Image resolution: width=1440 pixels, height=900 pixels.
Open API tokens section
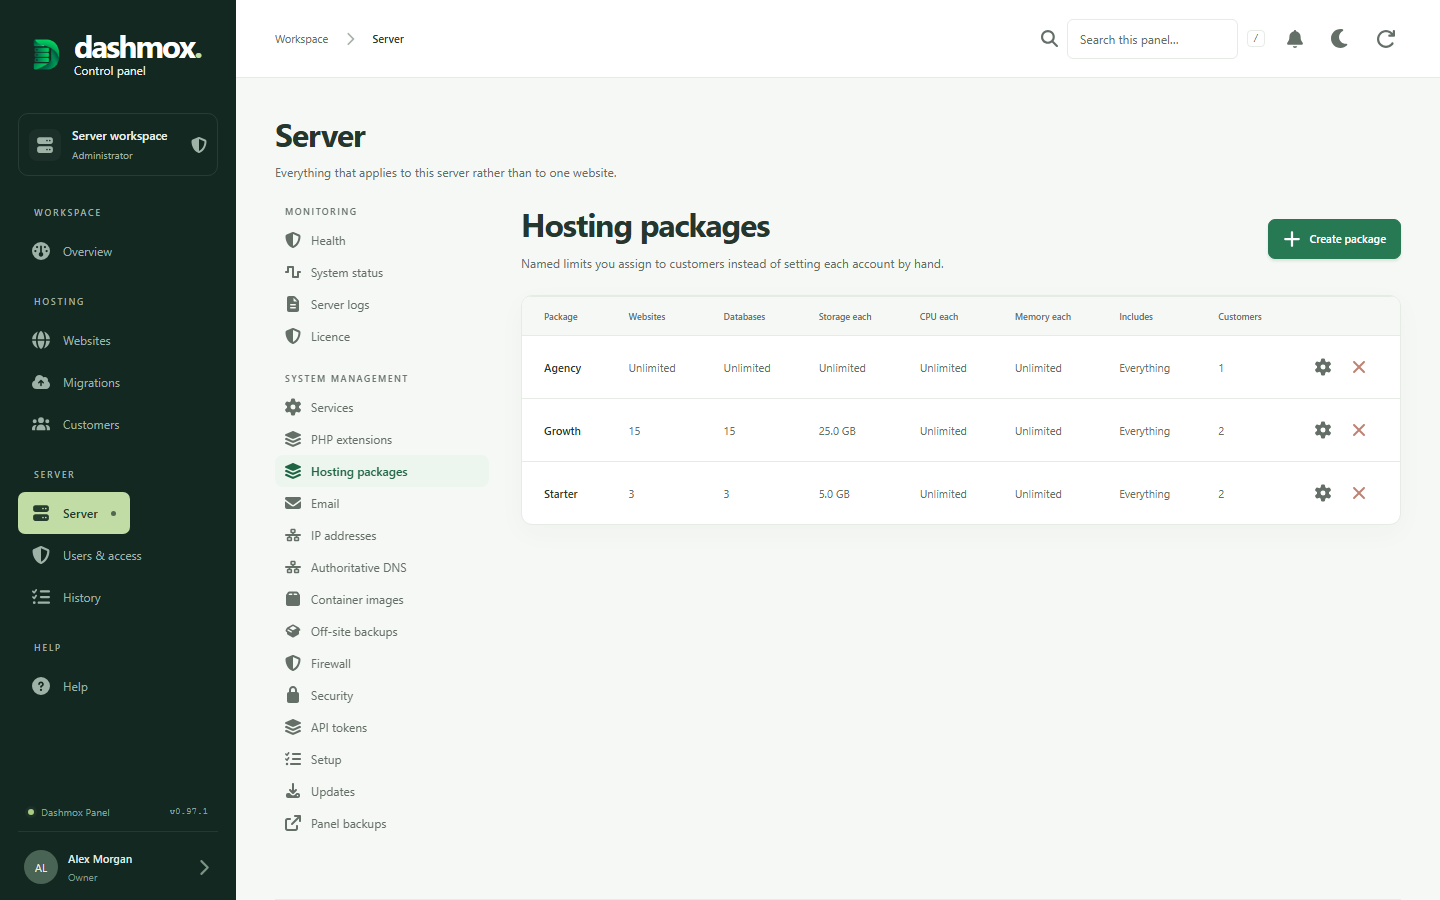pyautogui.click(x=382, y=727)
